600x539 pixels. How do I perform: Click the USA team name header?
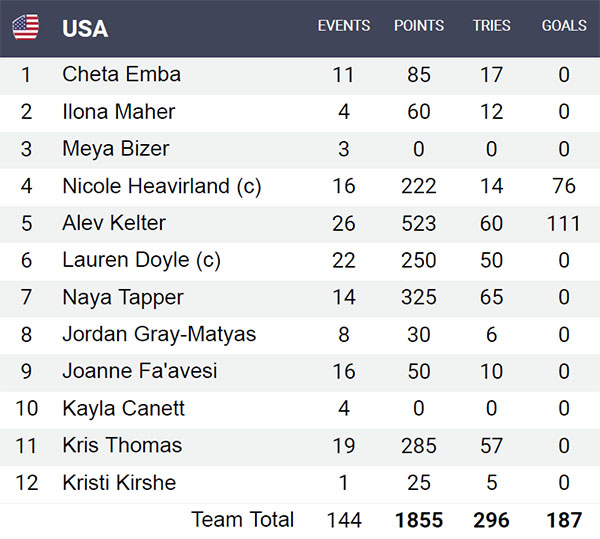(85, 28)
